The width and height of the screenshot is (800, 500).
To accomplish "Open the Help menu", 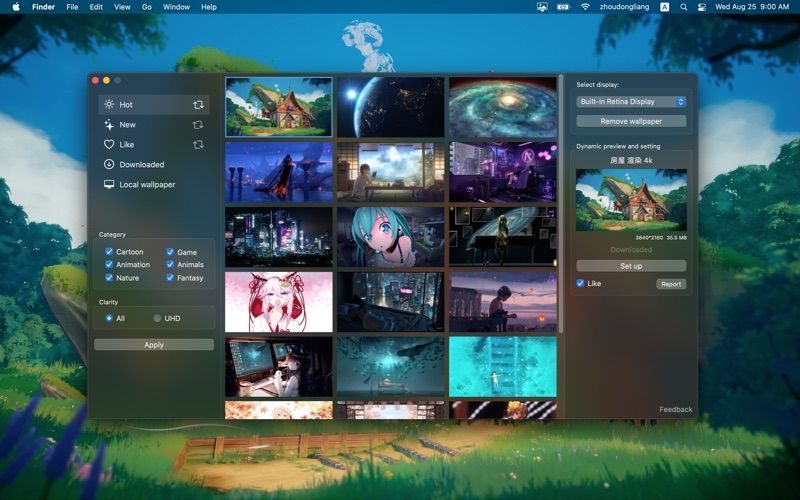I will click(209, 7).
